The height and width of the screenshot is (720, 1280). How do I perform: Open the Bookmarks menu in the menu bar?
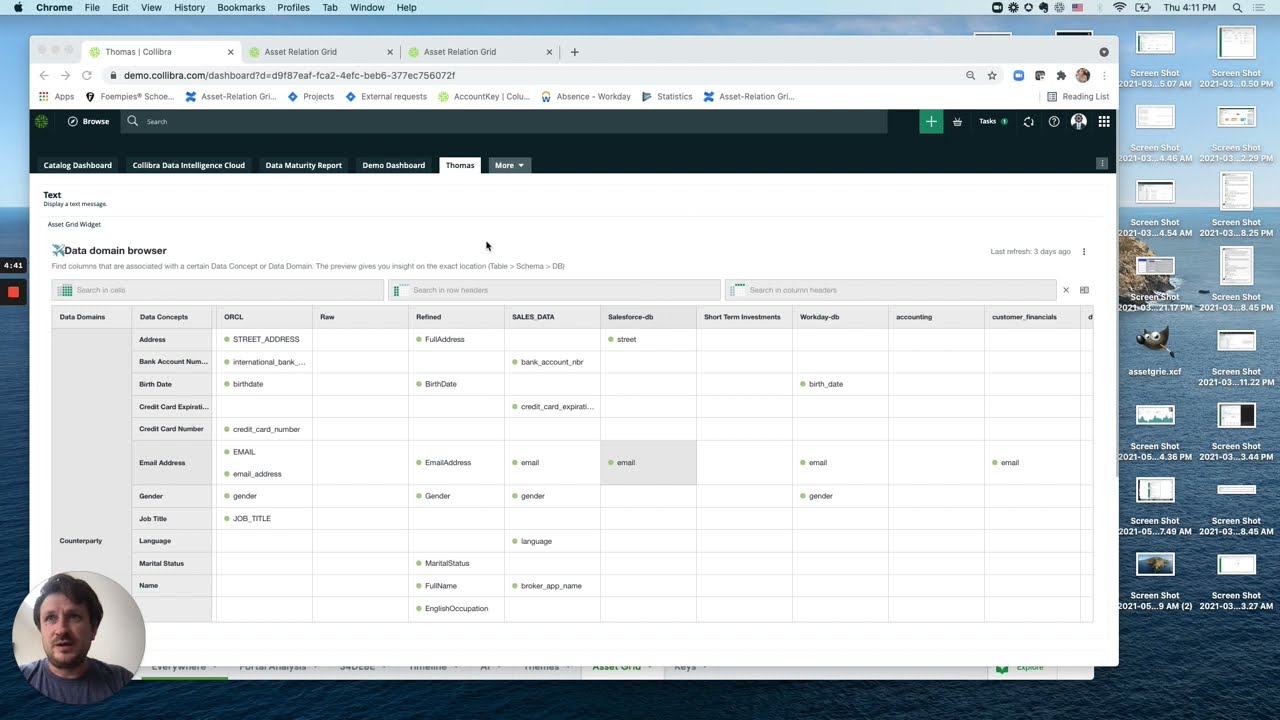click(x=241, y=7)
